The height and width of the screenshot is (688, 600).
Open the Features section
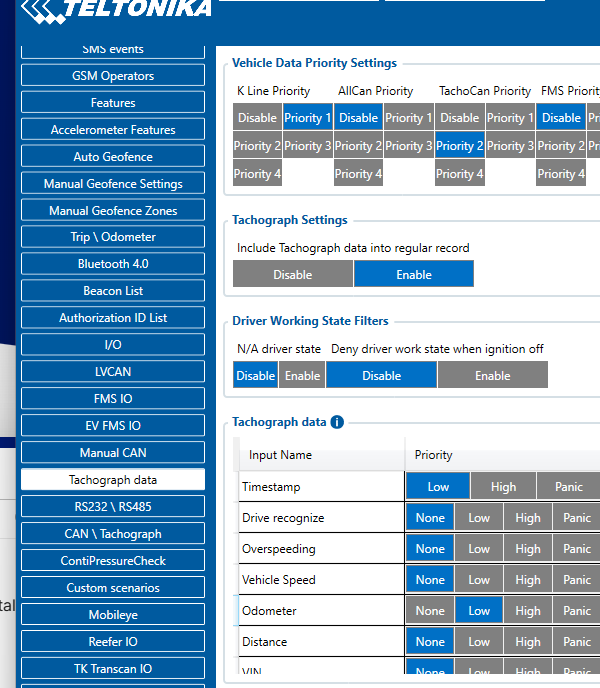[113, 102]
